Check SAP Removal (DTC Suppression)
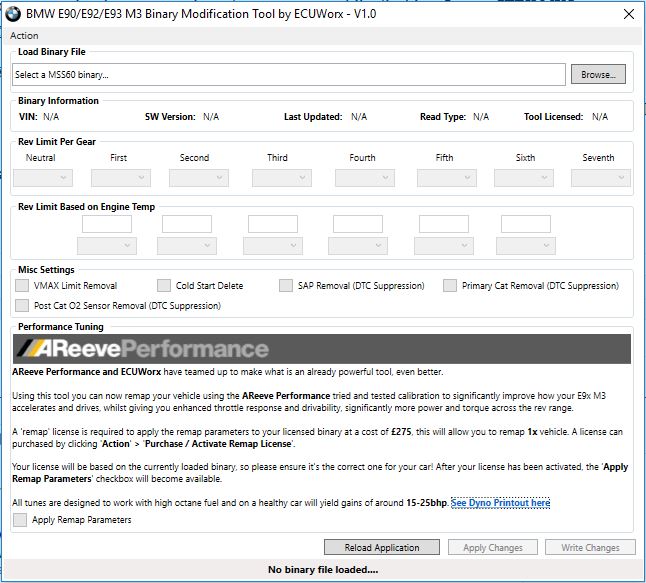 tap(286, 285)
